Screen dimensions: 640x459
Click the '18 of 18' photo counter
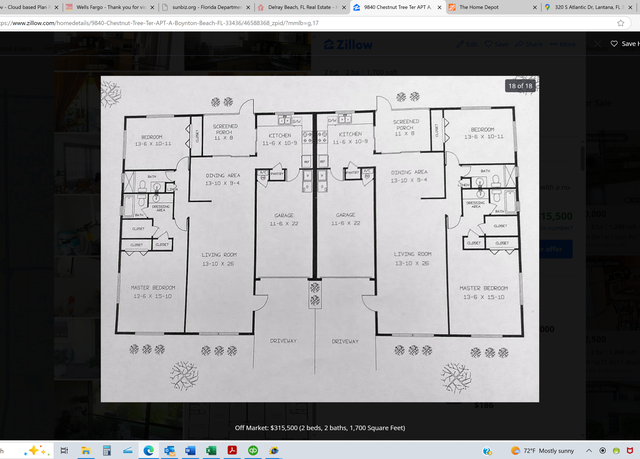point(520,86)
